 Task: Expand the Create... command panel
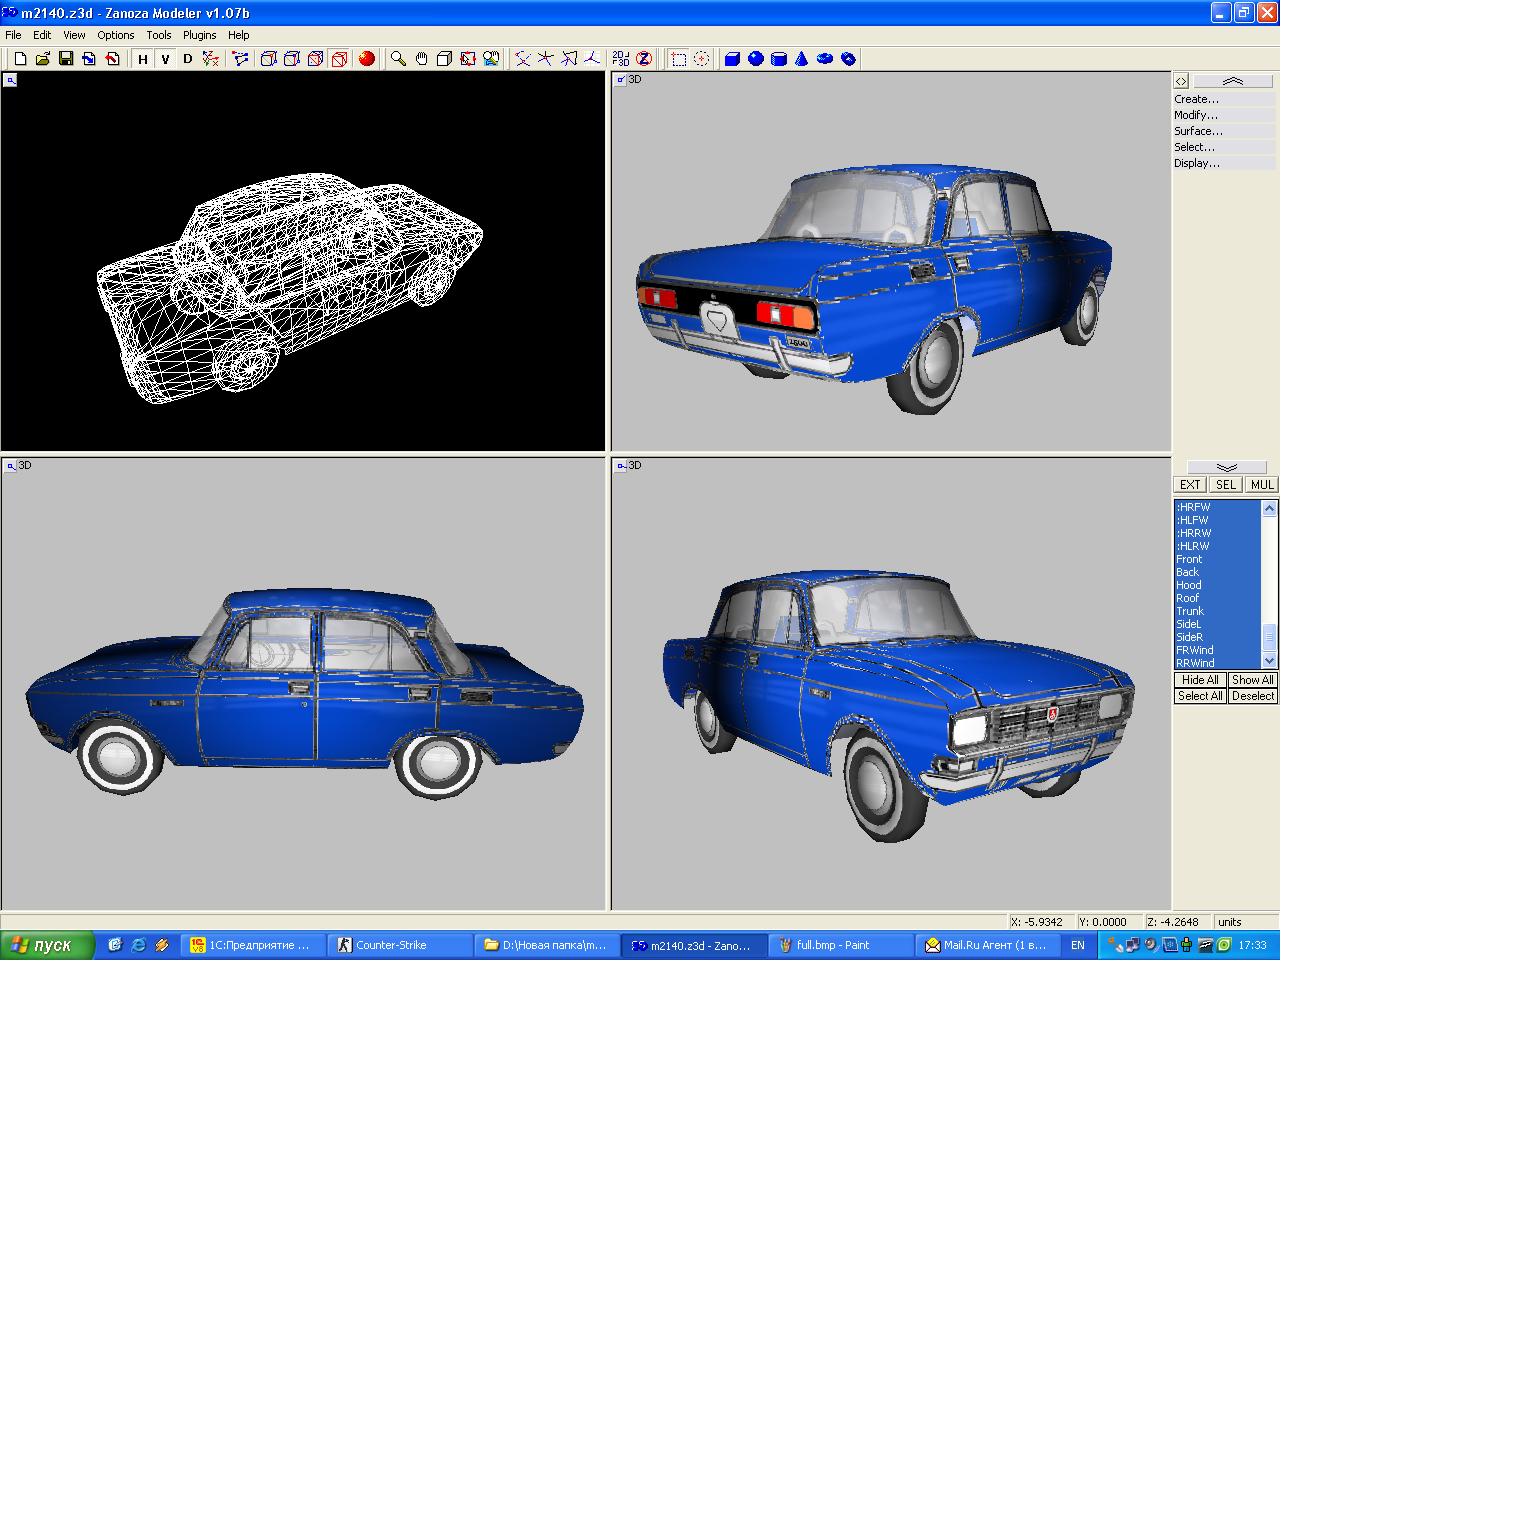1196,99
